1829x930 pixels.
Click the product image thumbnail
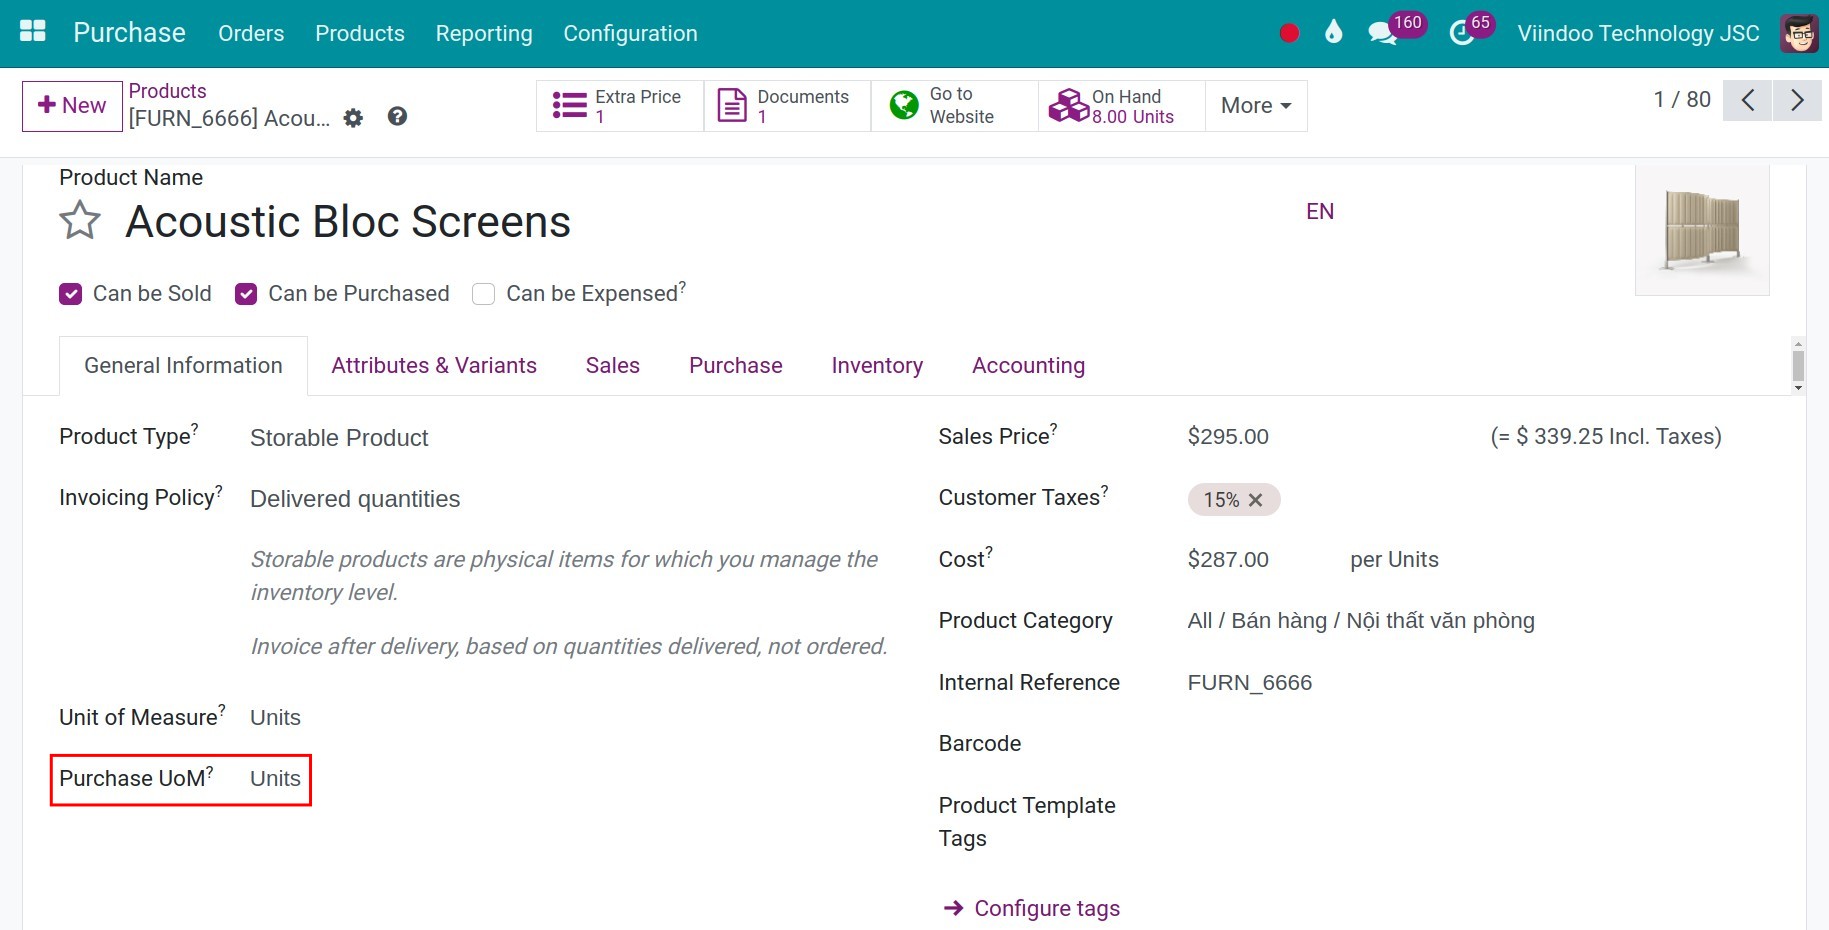(x=1702, y=230)
